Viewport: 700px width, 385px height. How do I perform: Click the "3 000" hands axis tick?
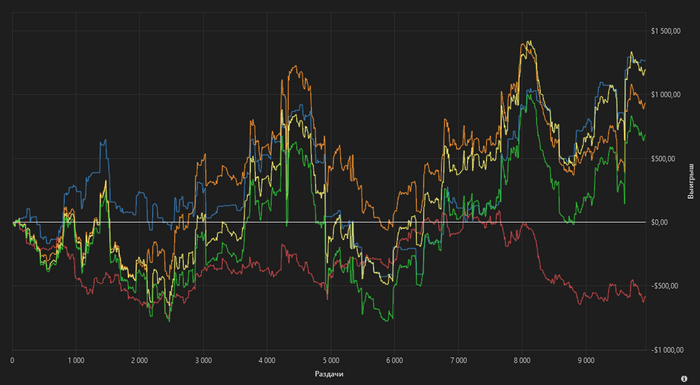tap(203, 360)
